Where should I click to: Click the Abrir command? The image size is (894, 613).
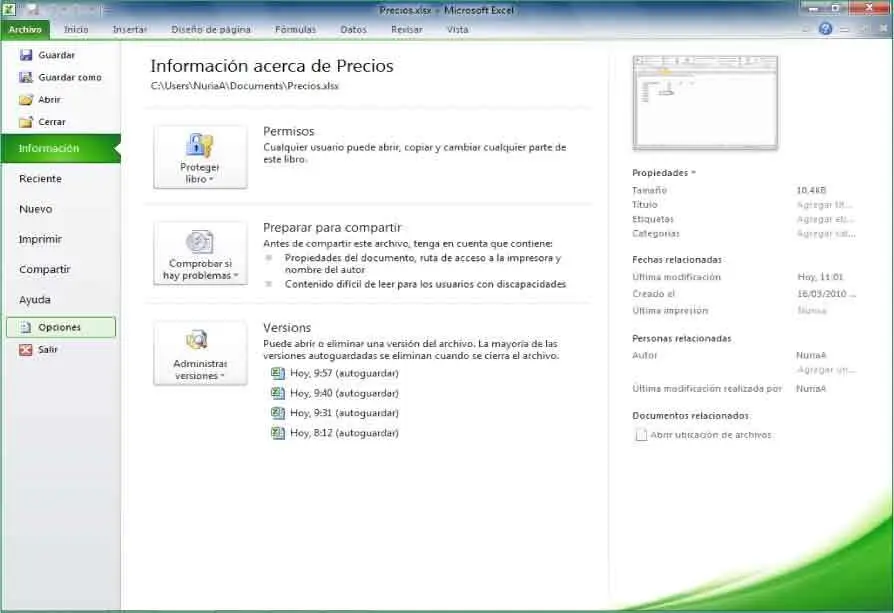pyautogui.click(x=49, y=100)
